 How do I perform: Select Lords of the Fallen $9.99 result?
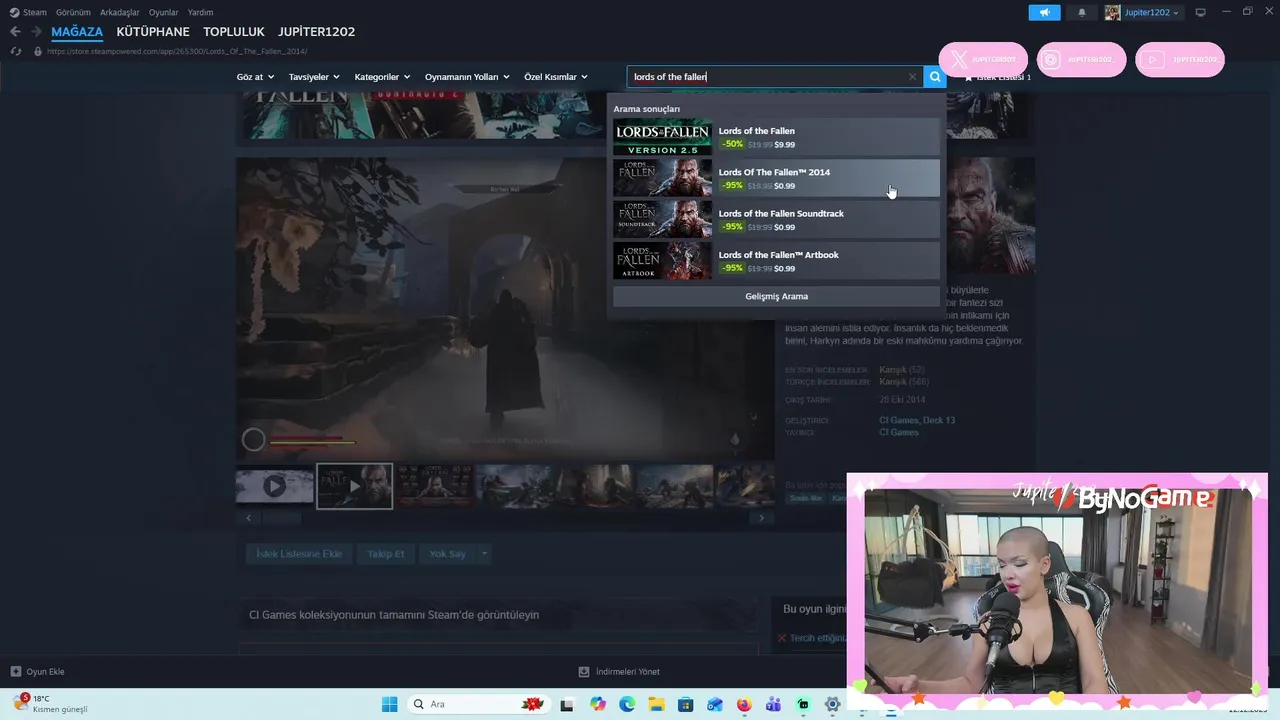[776, 137]
